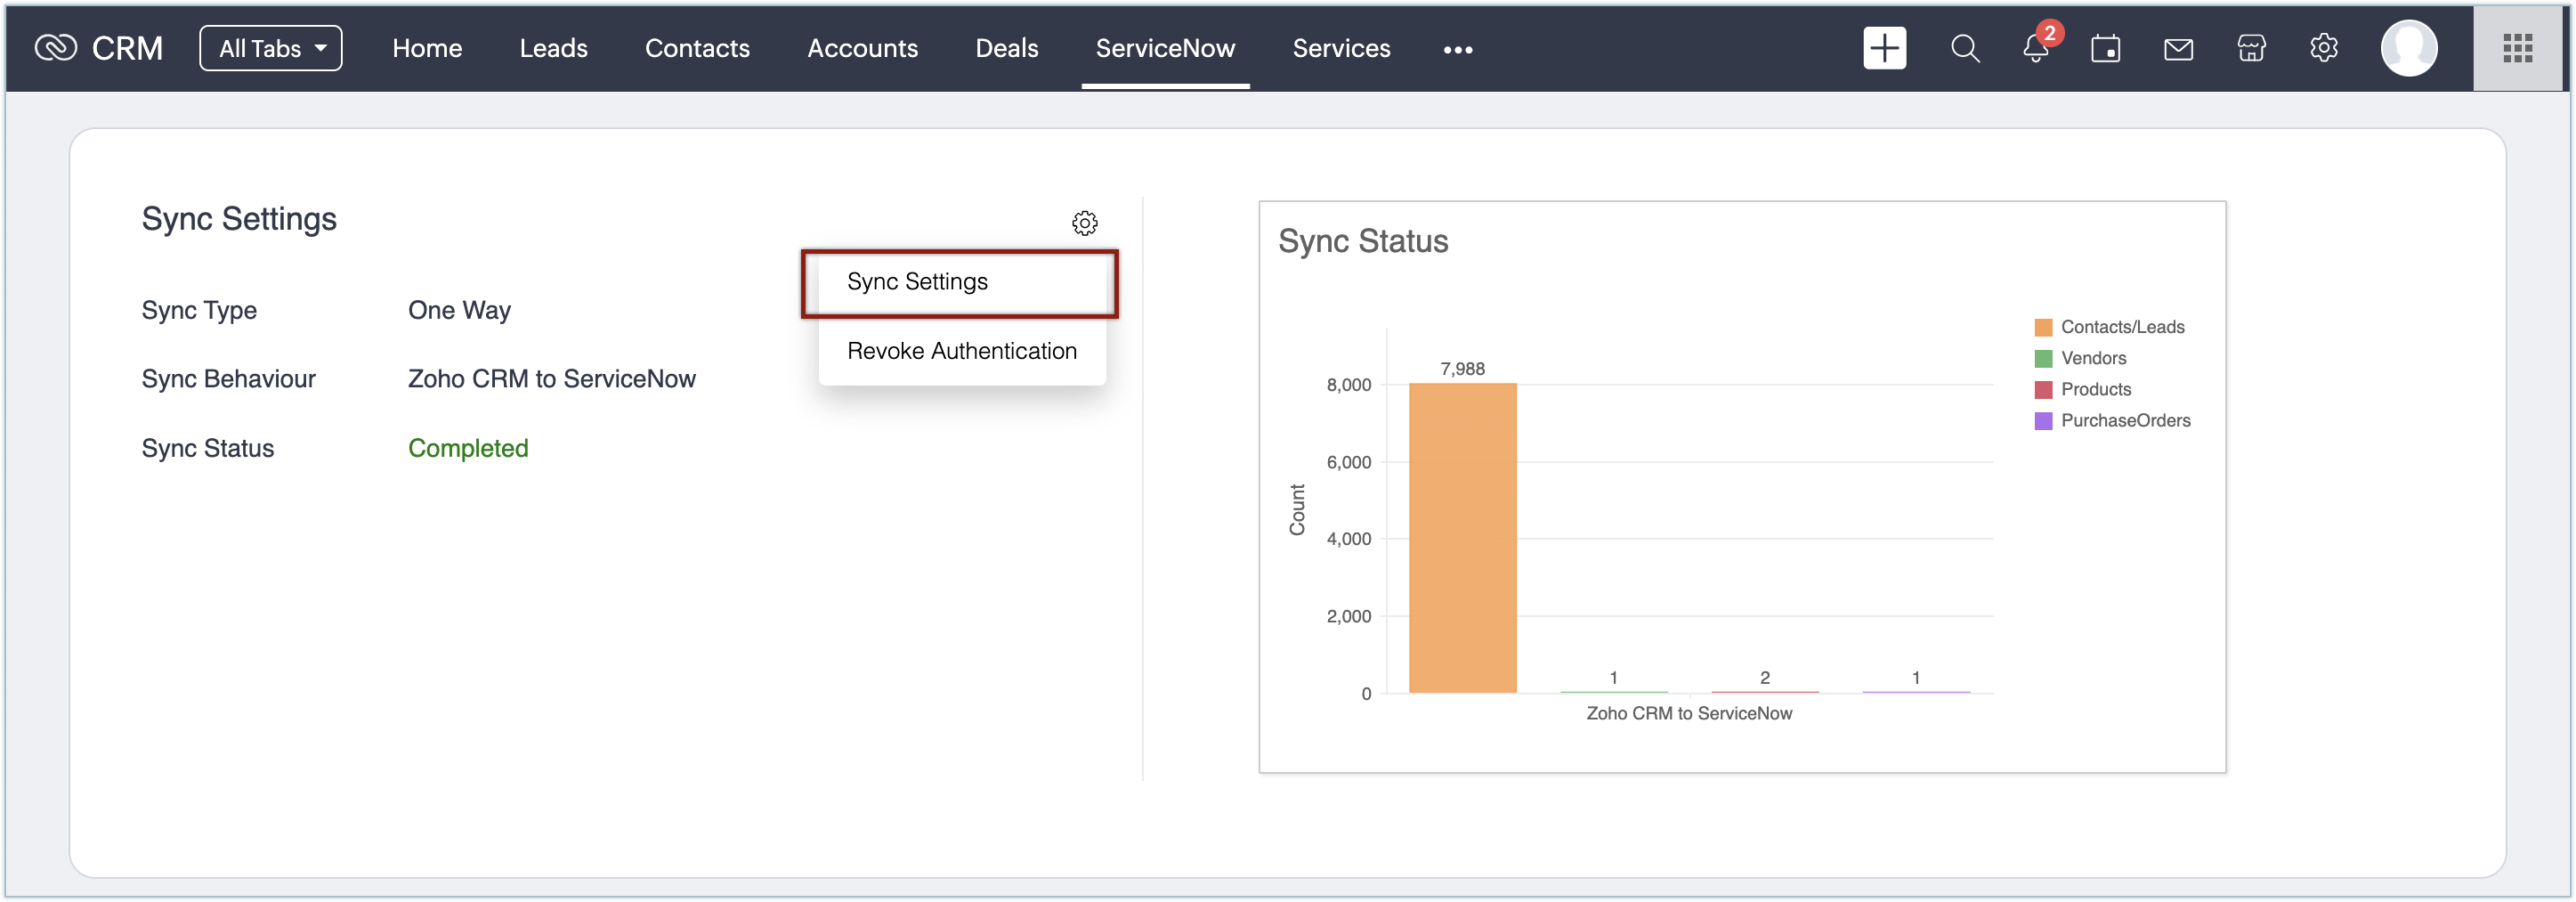Expand the more modules ellipsis menu
This screenshot has width=2576, height=902.
(1457, 49)
